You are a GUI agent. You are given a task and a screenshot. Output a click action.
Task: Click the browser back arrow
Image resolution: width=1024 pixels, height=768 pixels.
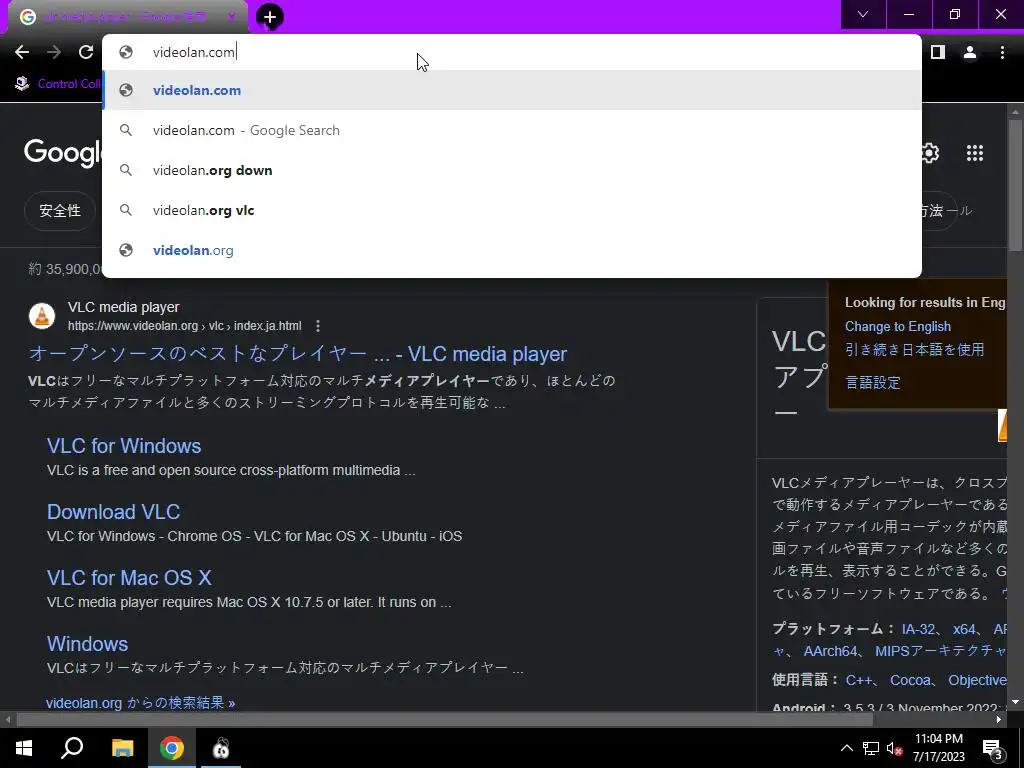click(x=22, y=52)
